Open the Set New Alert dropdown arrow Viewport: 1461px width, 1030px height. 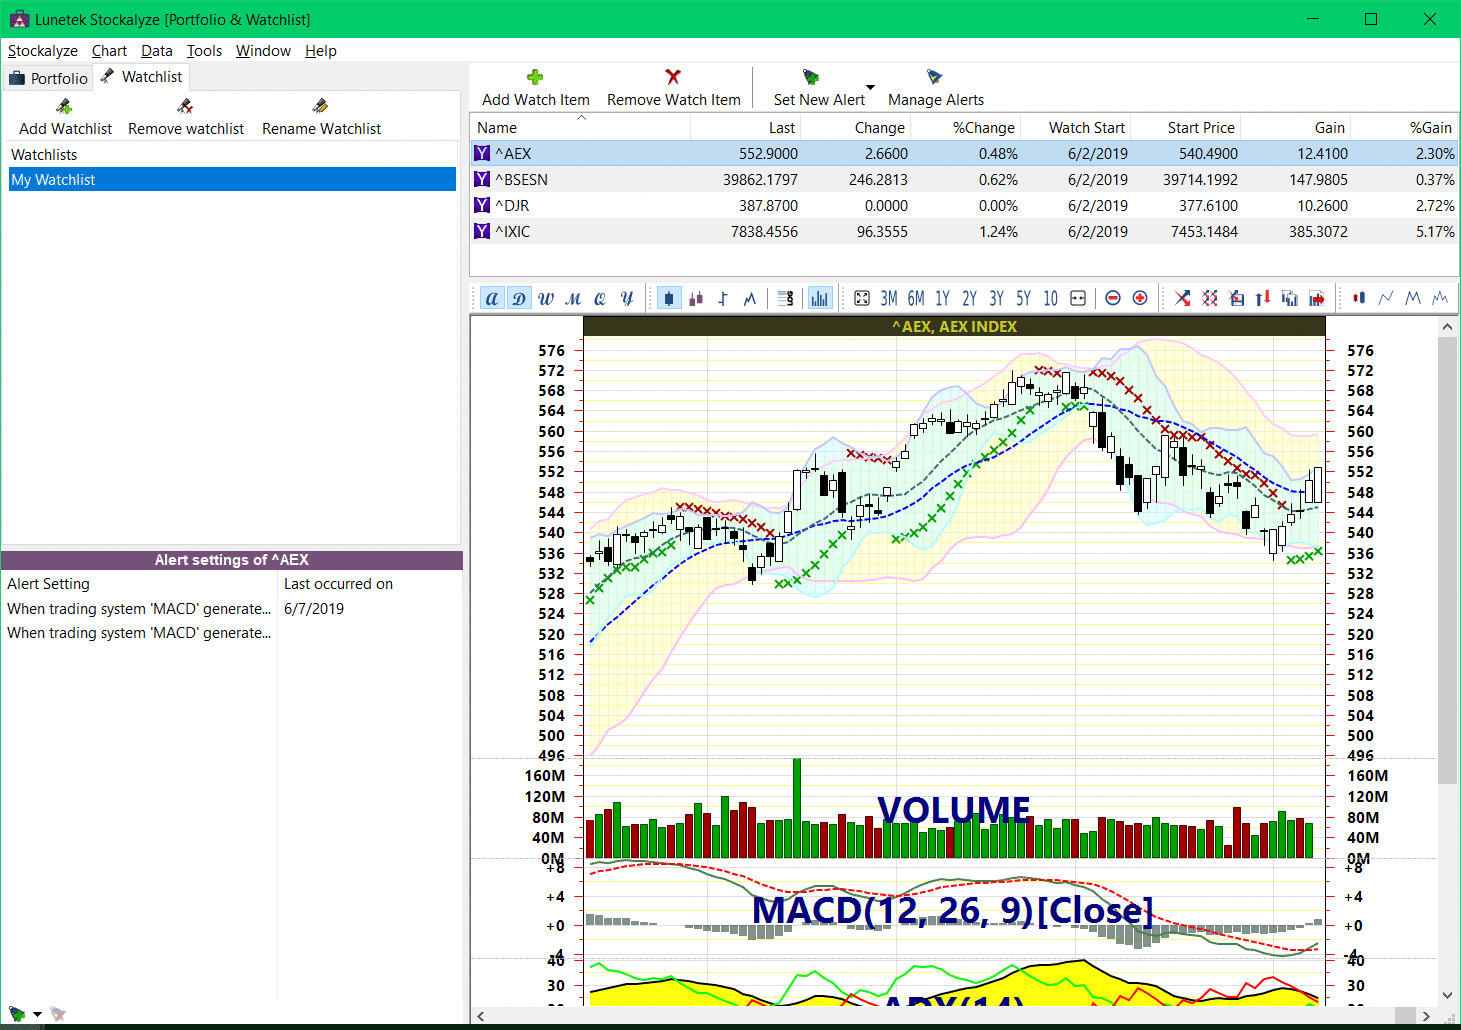click(871, 88)
